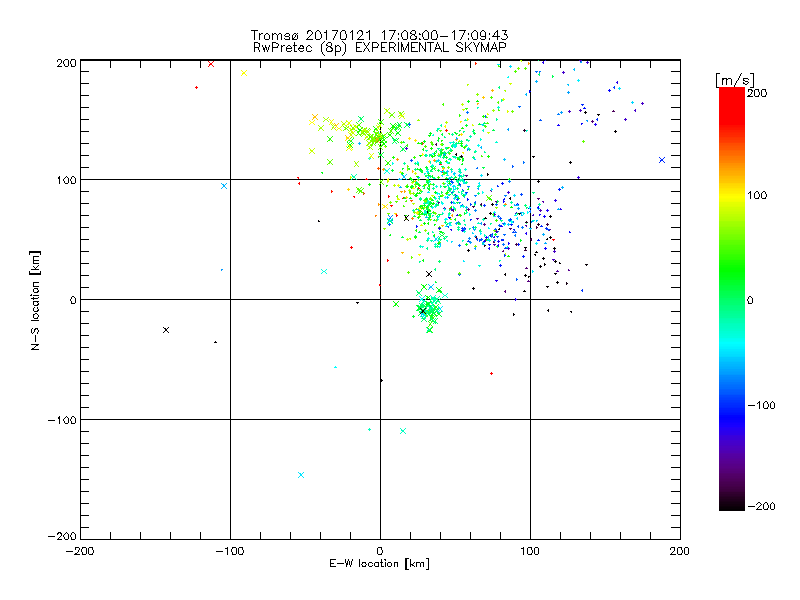Click the subtitle 'RwPretec (8p) EXPERIMENTAL SKYMAP'

point(379,48)
